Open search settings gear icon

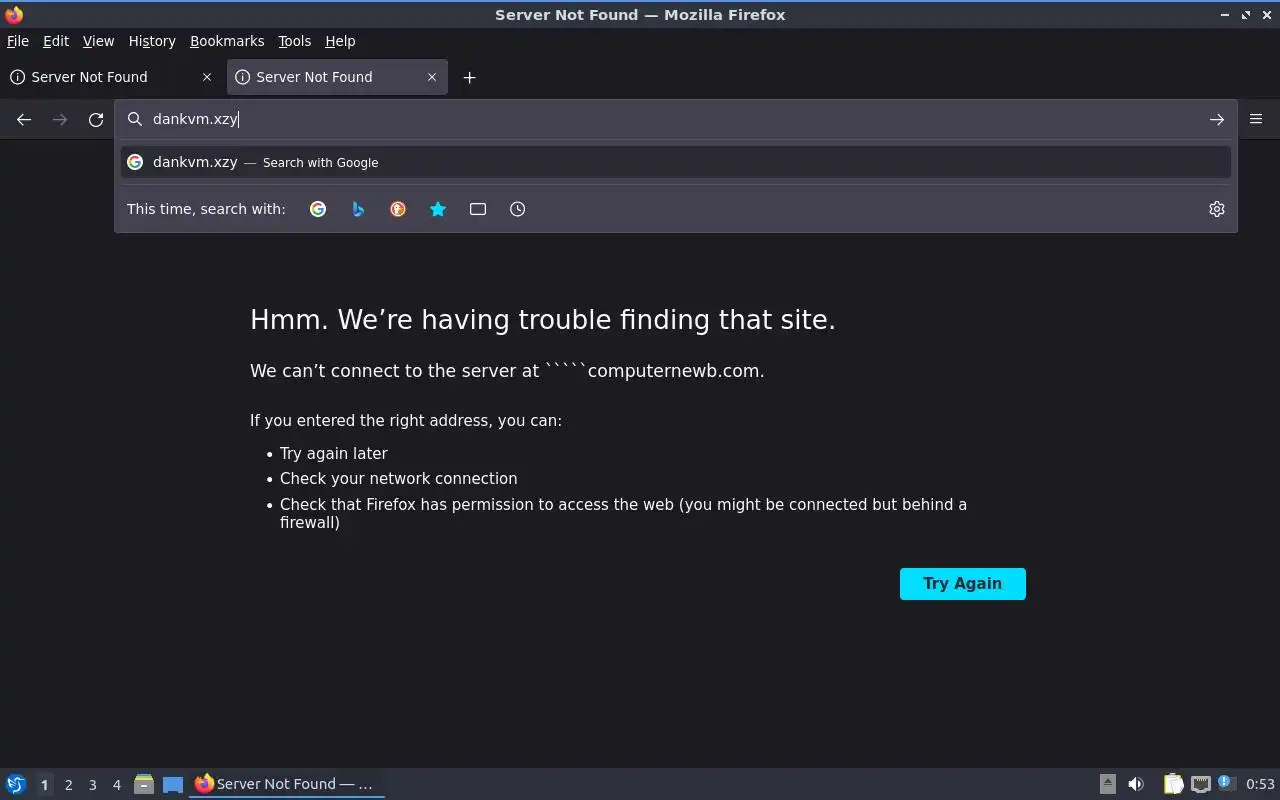tap(1217, 209)
